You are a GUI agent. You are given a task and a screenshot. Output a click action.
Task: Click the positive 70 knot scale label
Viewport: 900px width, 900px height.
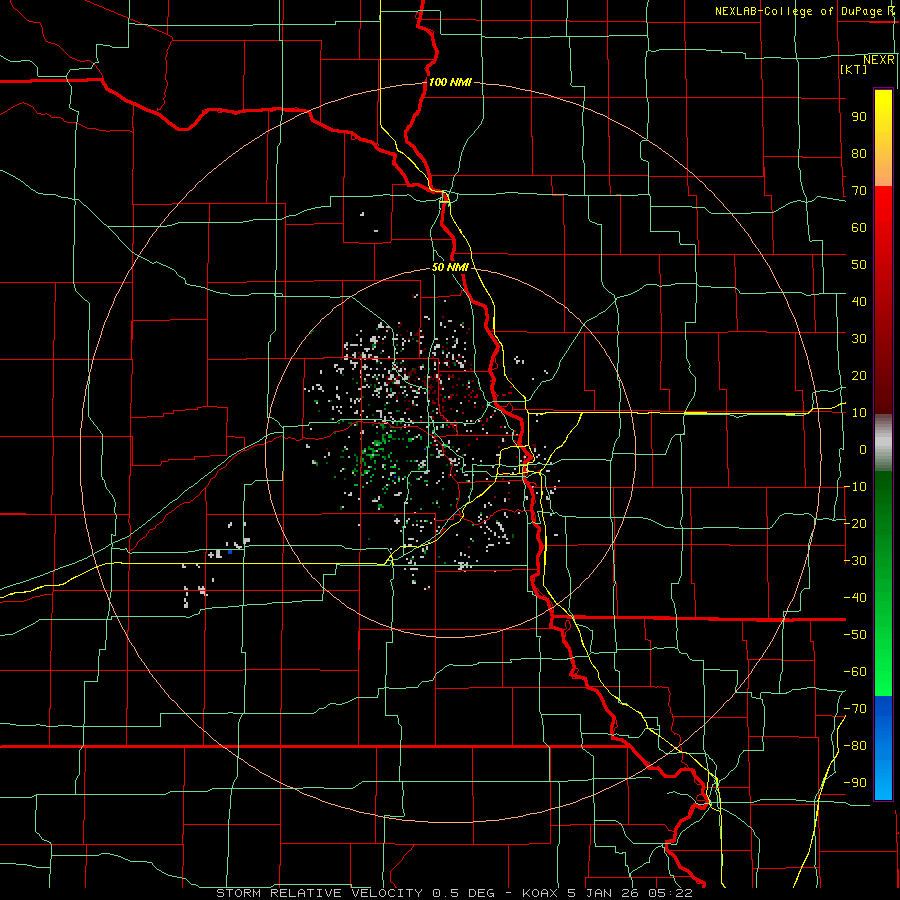click(859, 191)
